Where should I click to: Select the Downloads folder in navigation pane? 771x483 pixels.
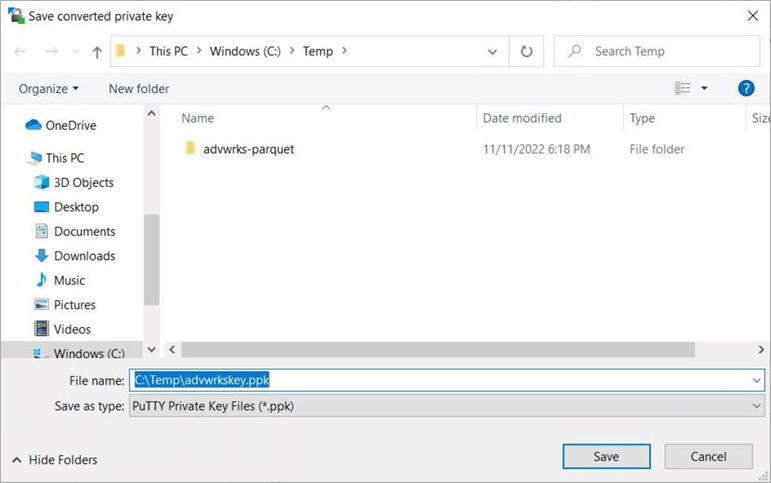tap(84, 256)
